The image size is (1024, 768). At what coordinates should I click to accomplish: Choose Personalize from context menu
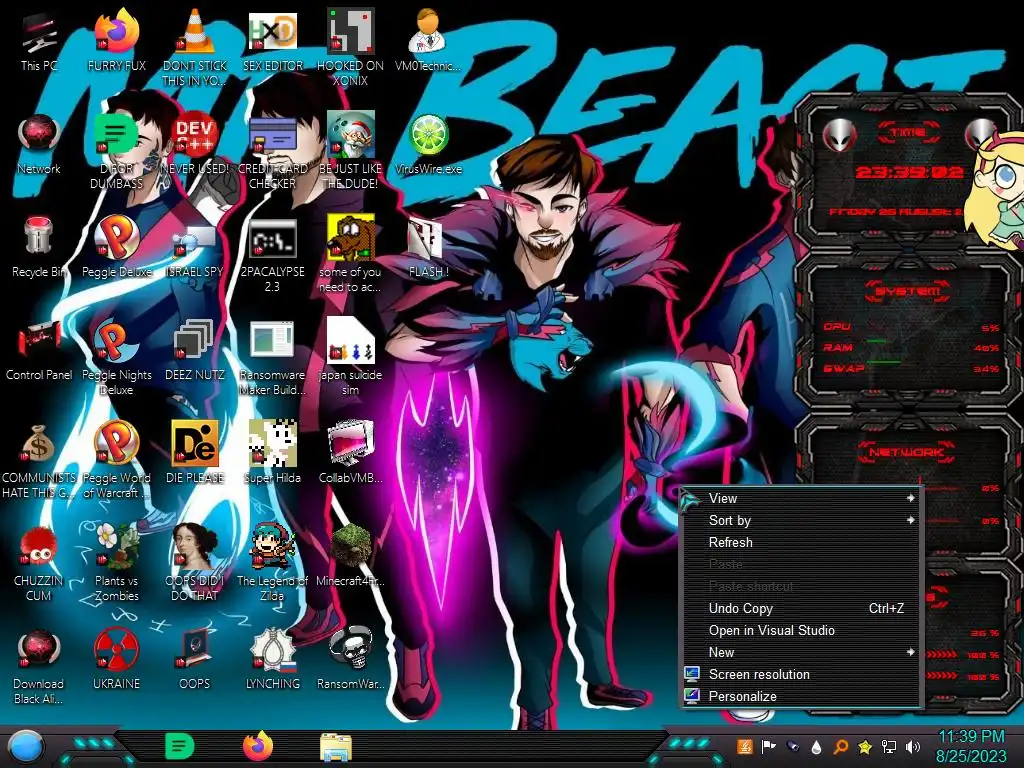[x=801, y=696]
